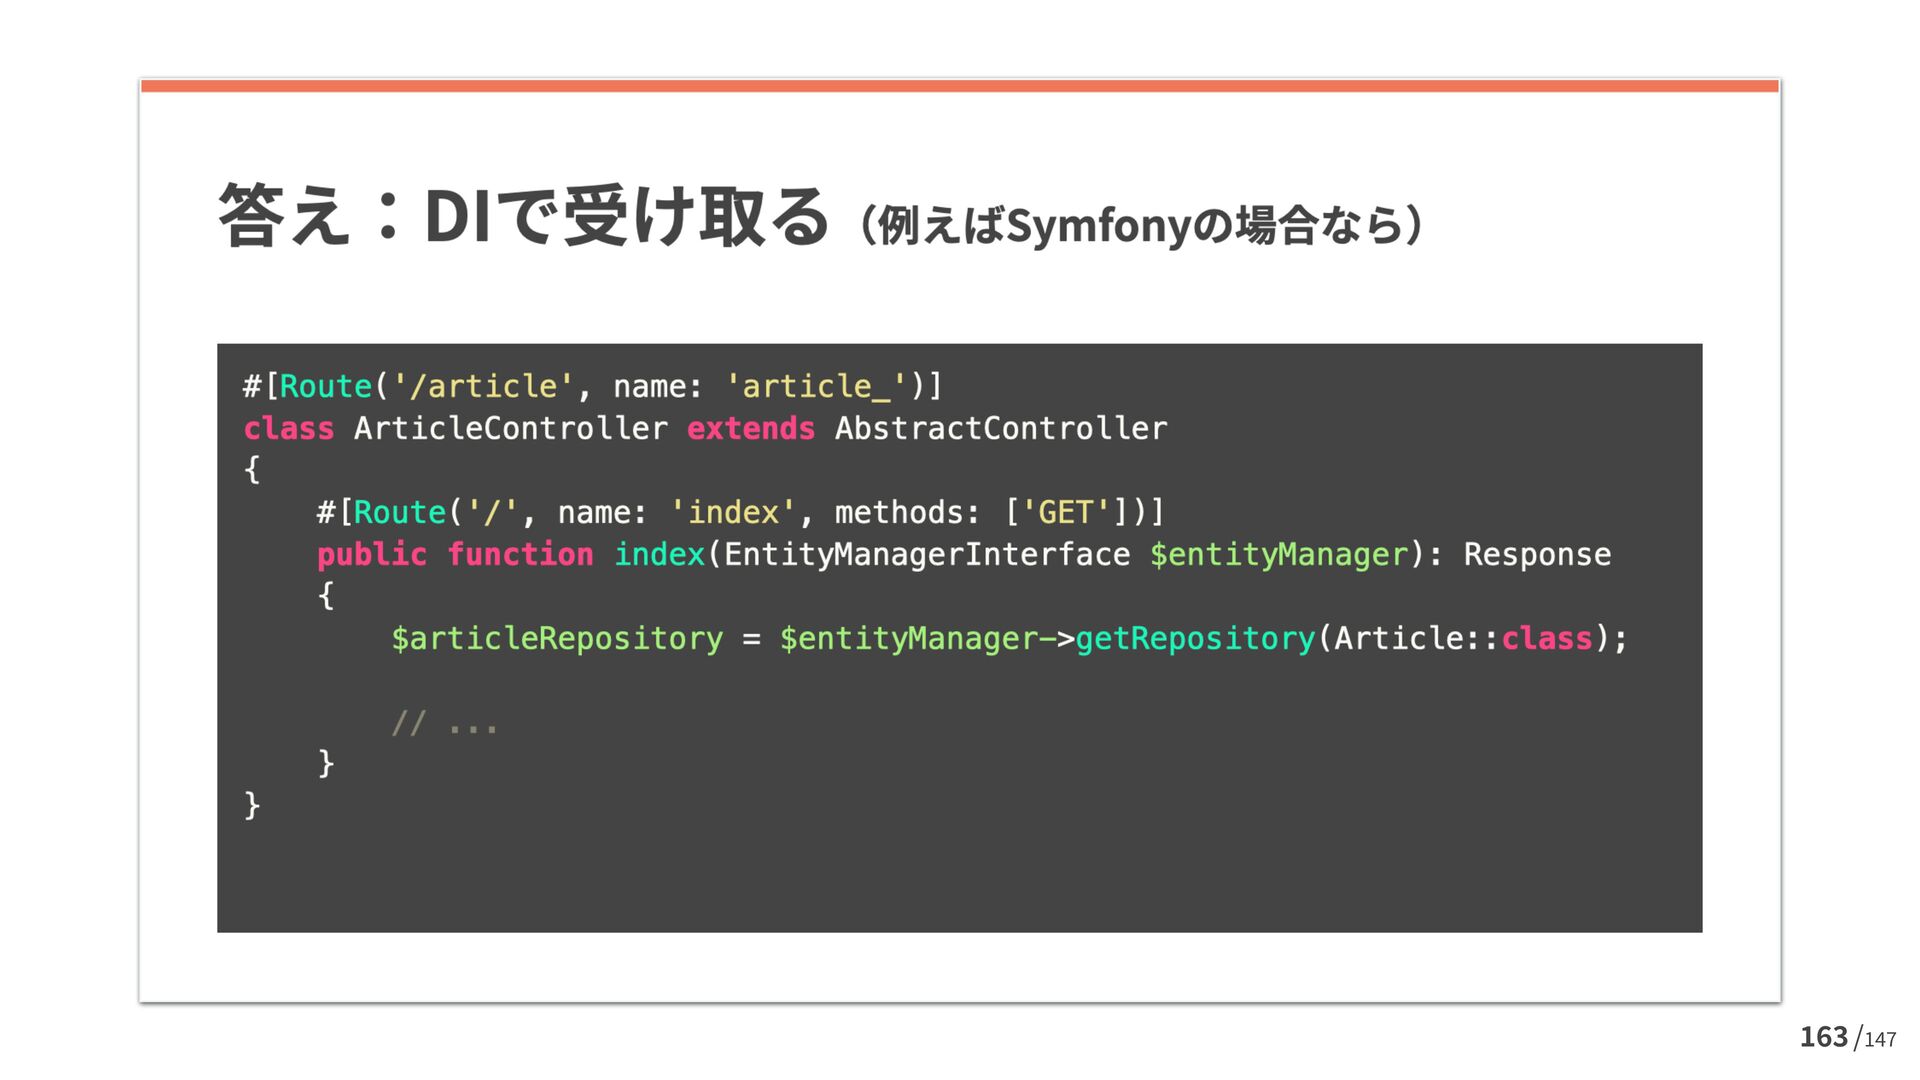Click the 'class' keyword before ArticleController

[x=289, y=428]
